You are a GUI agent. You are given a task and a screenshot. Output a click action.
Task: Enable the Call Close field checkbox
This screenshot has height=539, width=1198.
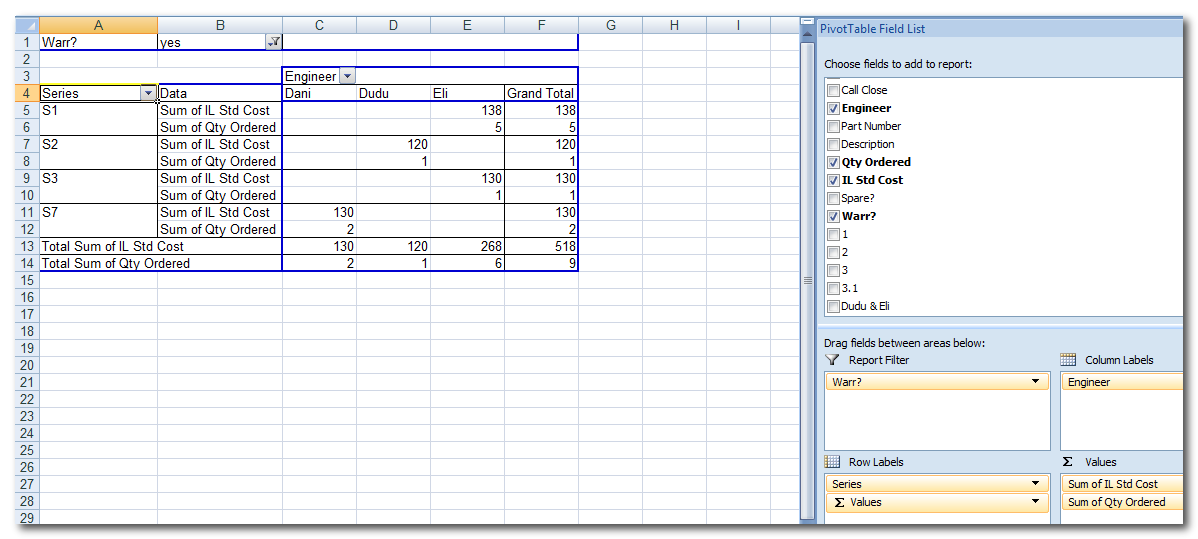pos(833,90)
